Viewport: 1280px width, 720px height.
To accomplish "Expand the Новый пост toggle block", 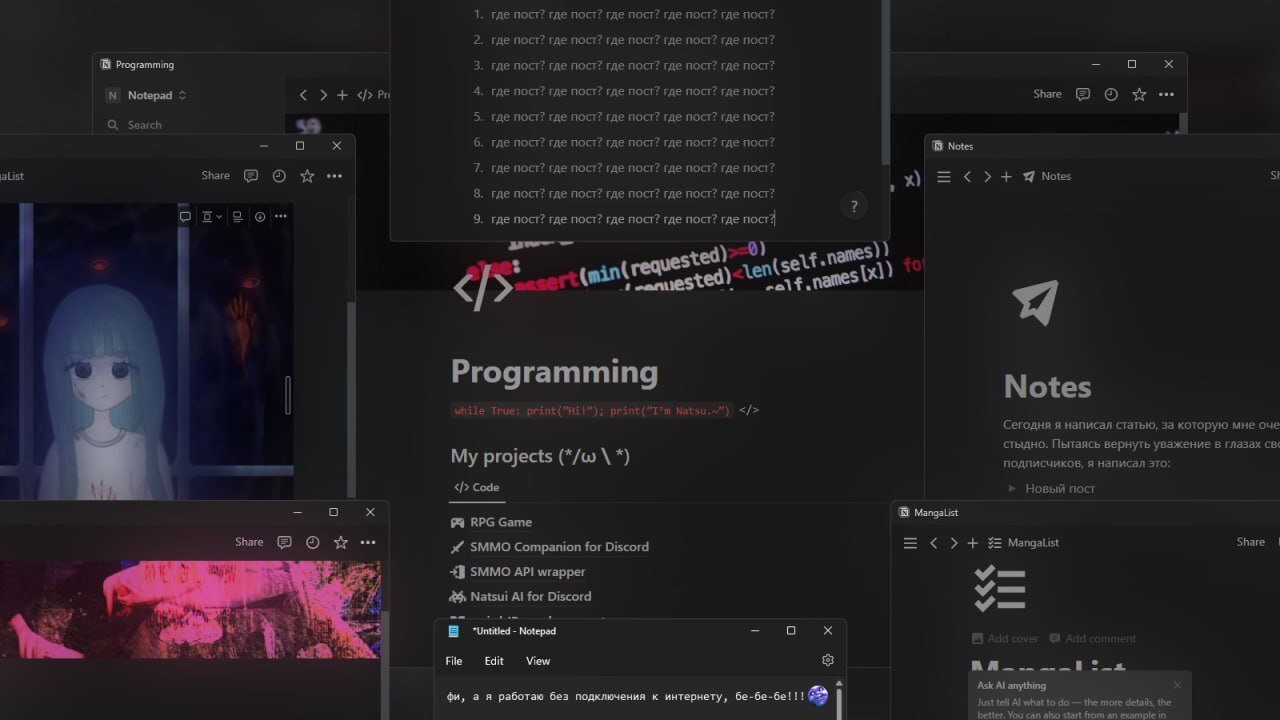I will pos(1012,489).
